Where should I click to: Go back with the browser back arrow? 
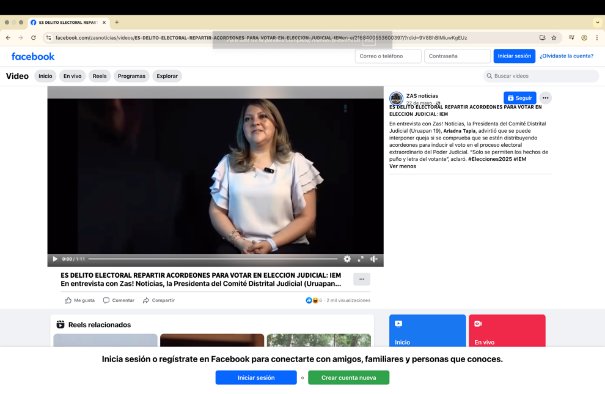(x=8, y=38)
